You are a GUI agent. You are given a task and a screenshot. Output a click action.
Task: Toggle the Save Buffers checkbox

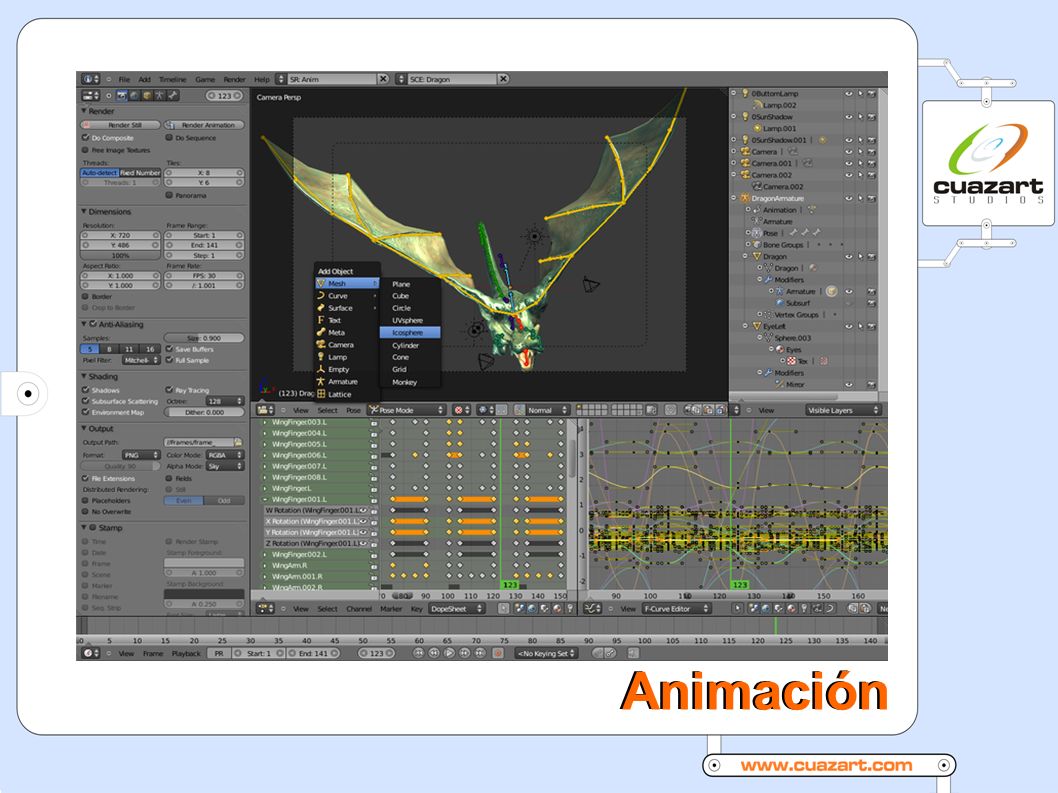[169, 349]
